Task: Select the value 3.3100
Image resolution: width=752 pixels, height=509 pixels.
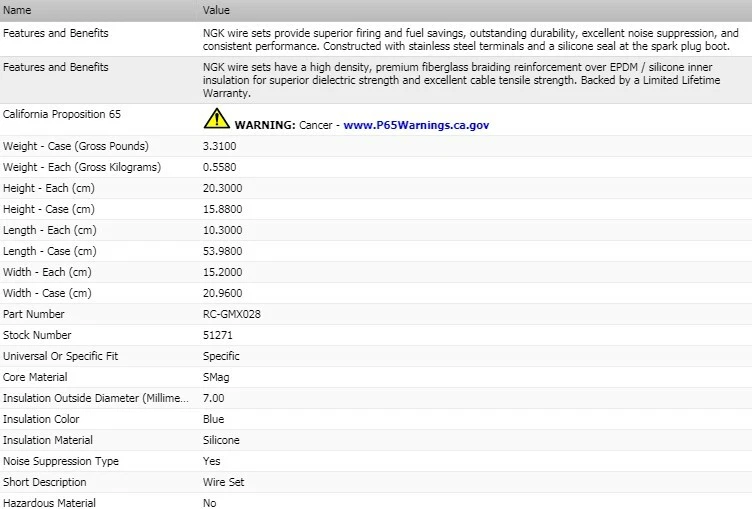Action: tap(220, 146)
